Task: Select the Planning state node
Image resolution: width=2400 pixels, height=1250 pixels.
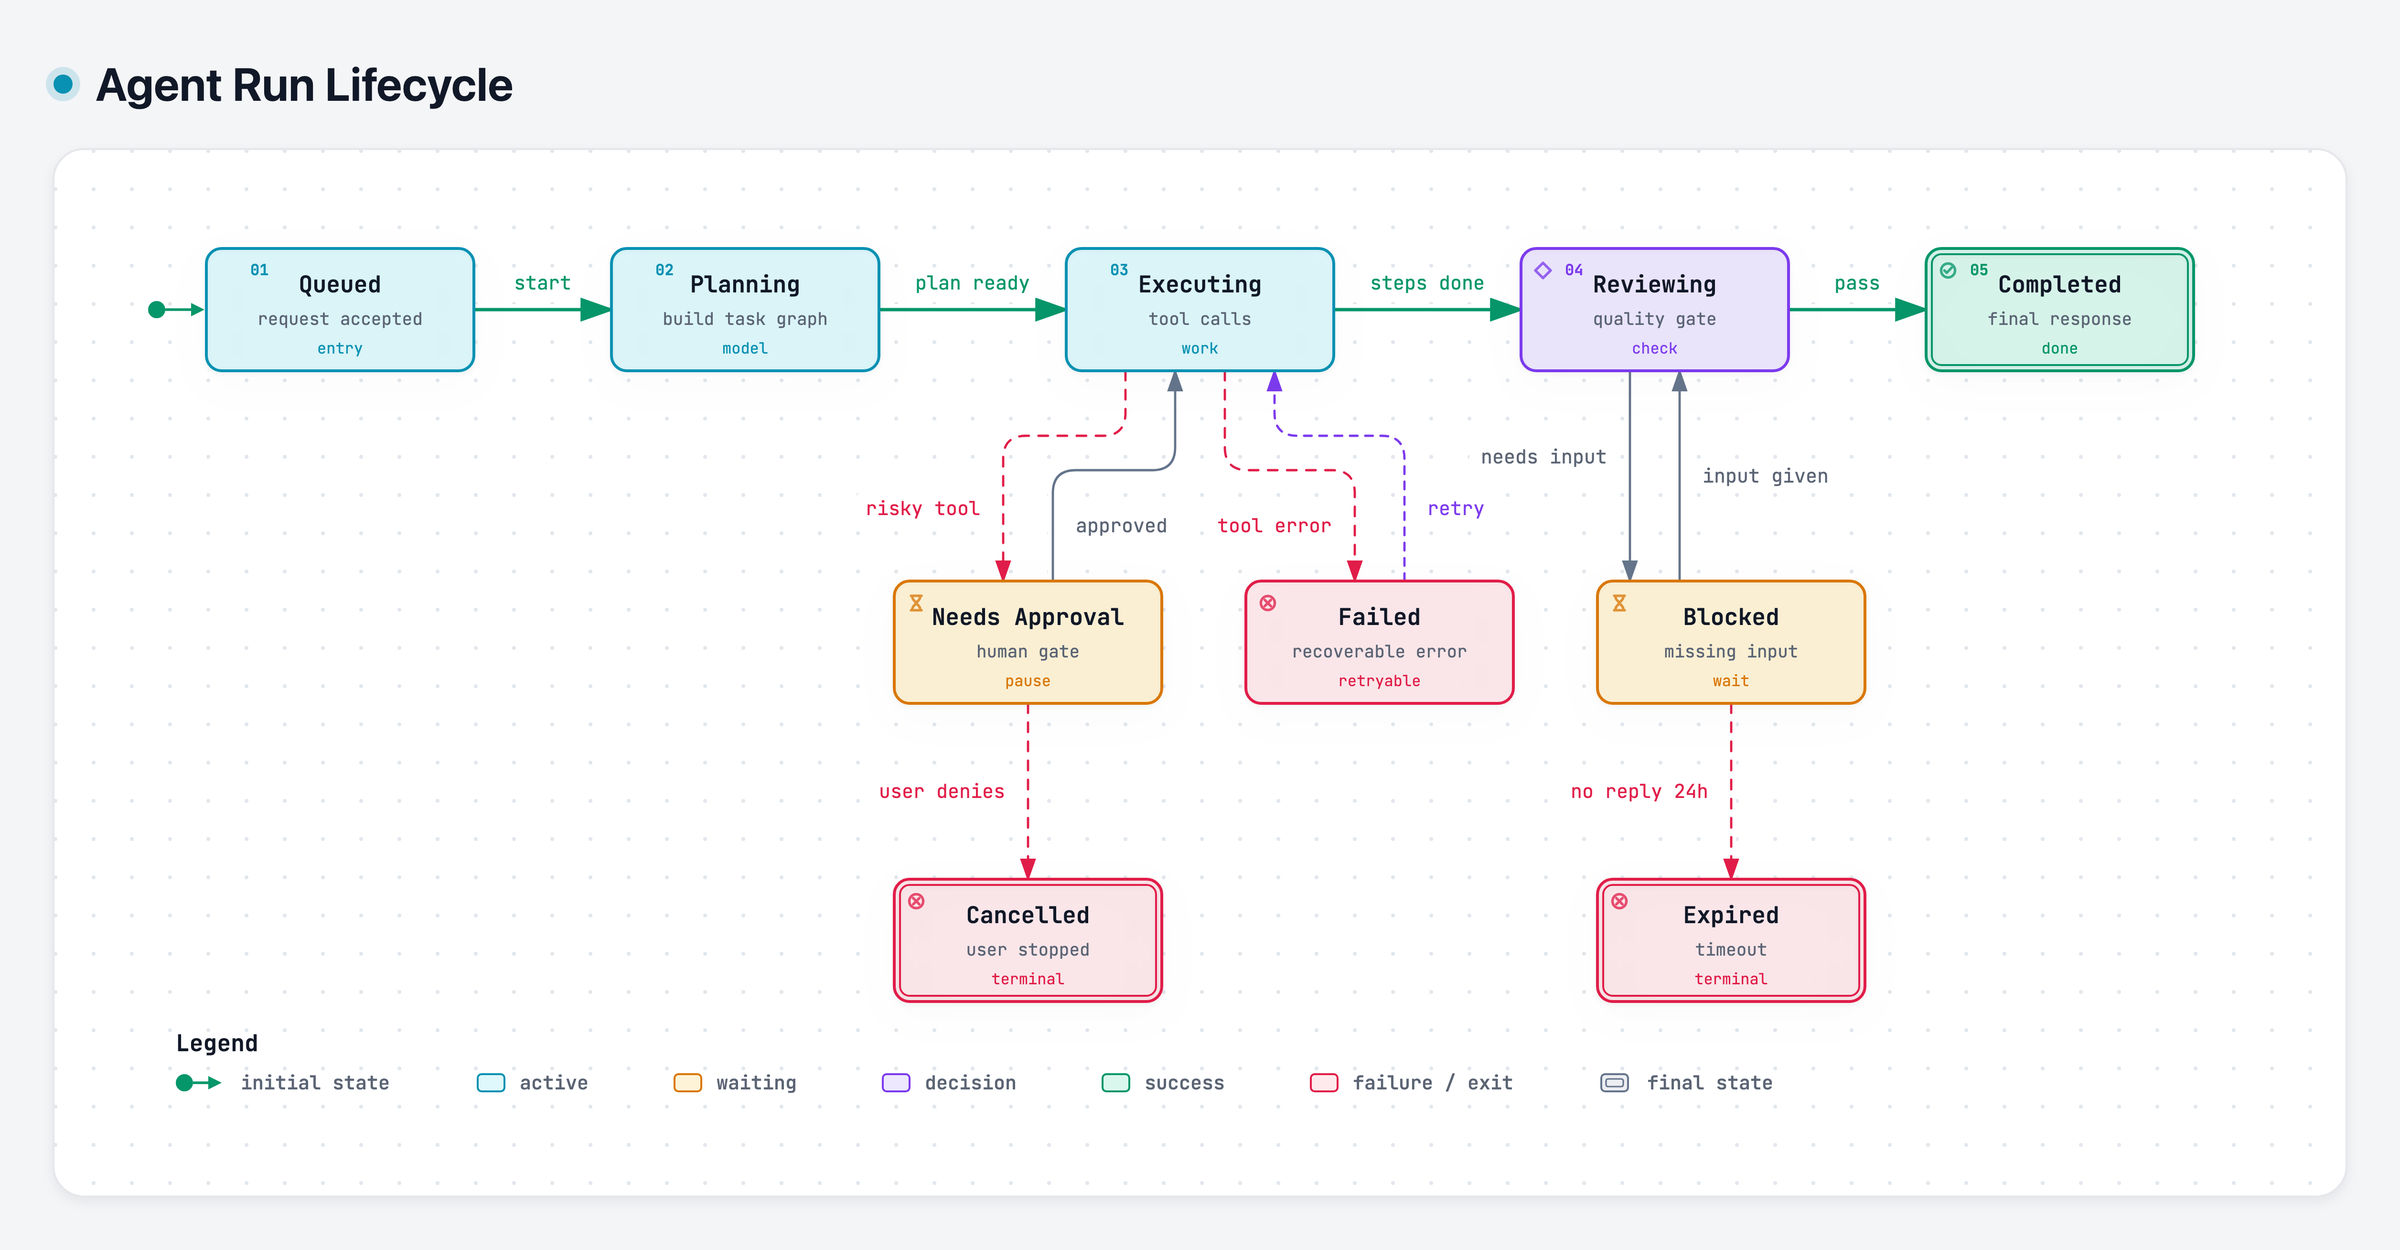Action: point(745,310)
